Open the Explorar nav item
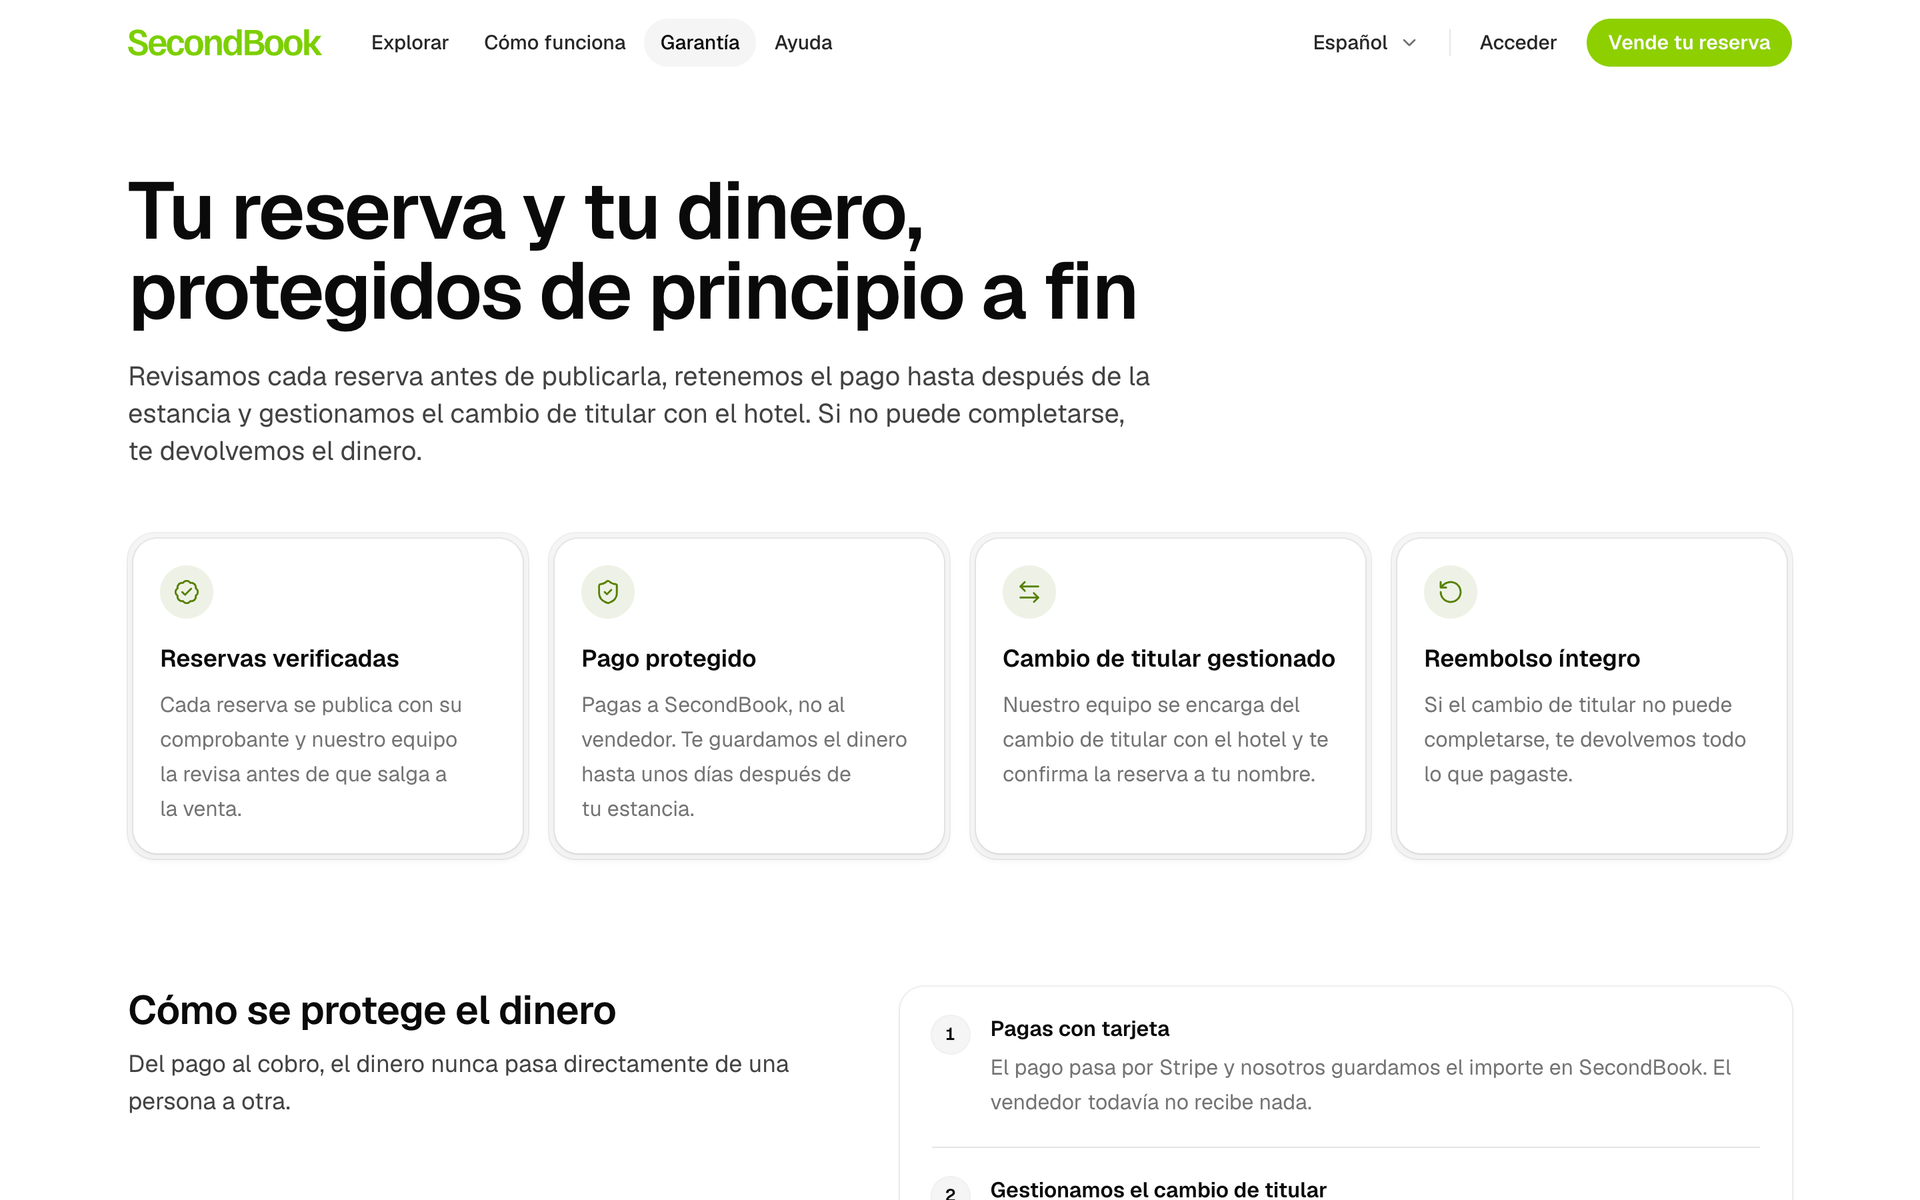Screen dimensions: 1920x1200 (x=410, y=43)
